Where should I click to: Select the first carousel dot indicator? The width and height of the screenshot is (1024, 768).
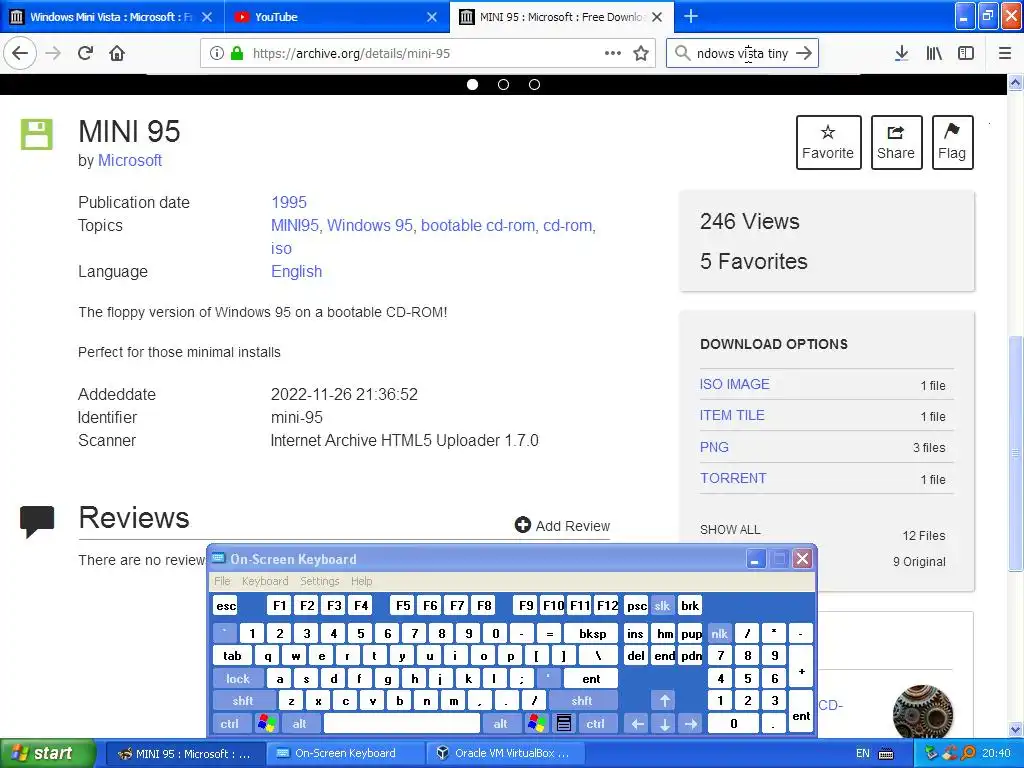[472, 84]
